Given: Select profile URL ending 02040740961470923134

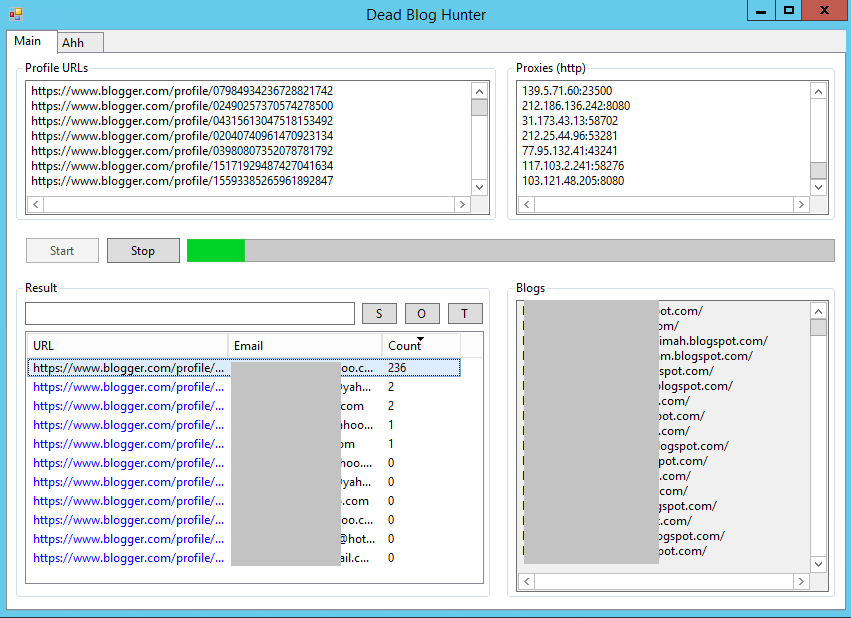Looking at the screenshot, I should (182, 136).
